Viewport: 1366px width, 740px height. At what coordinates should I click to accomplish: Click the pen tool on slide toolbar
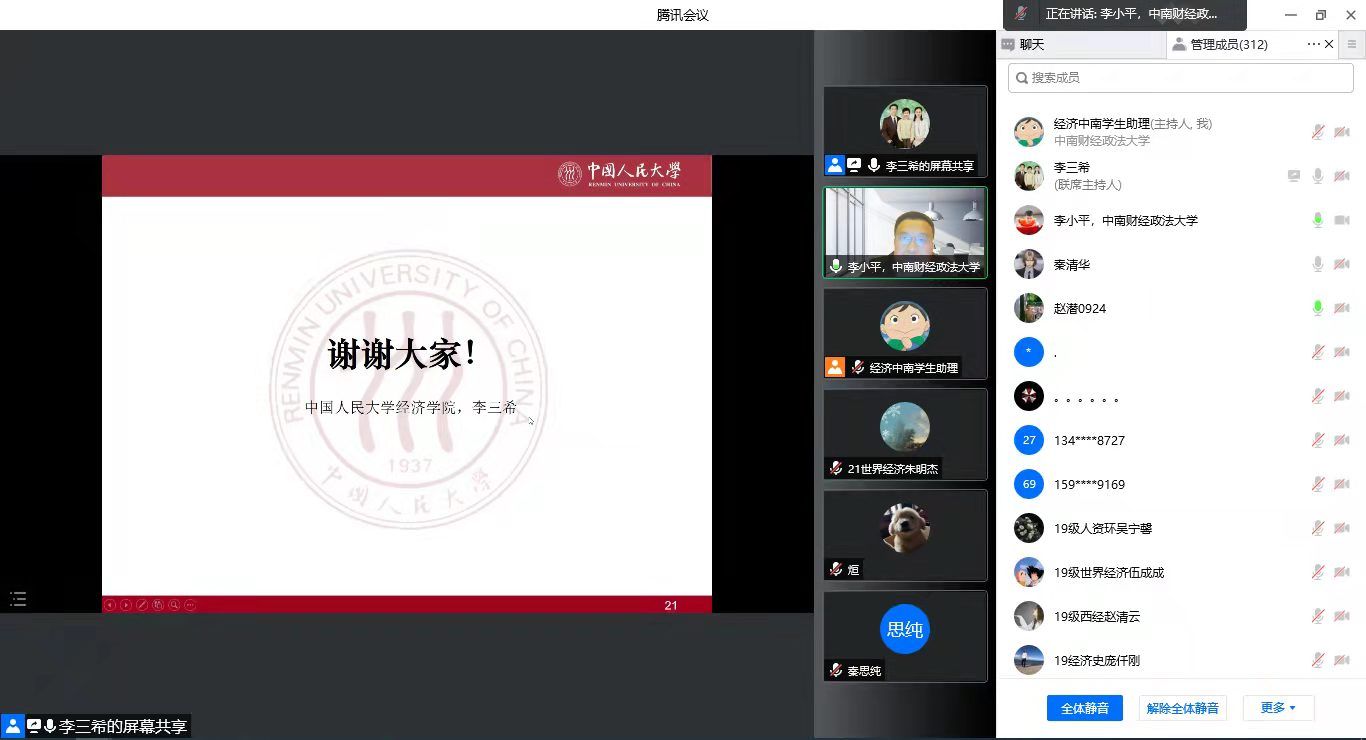pos(142,605)
